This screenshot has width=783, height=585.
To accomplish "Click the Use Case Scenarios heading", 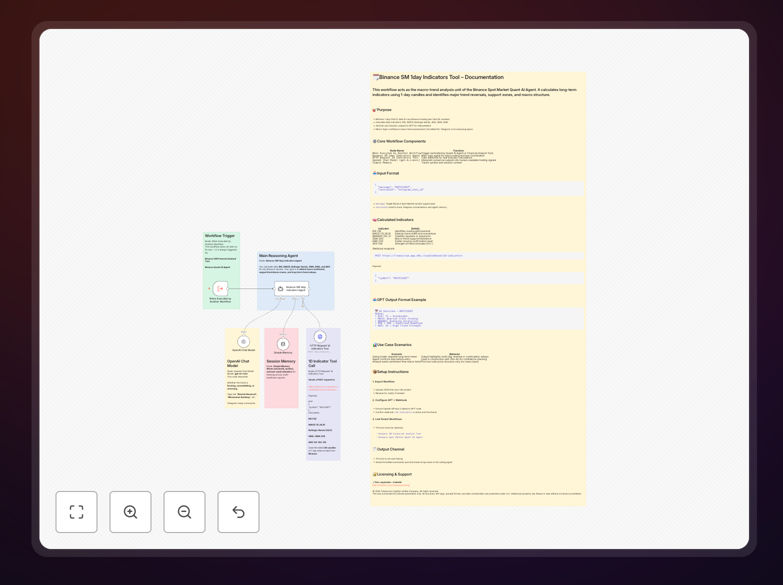I will click(392, 345).
